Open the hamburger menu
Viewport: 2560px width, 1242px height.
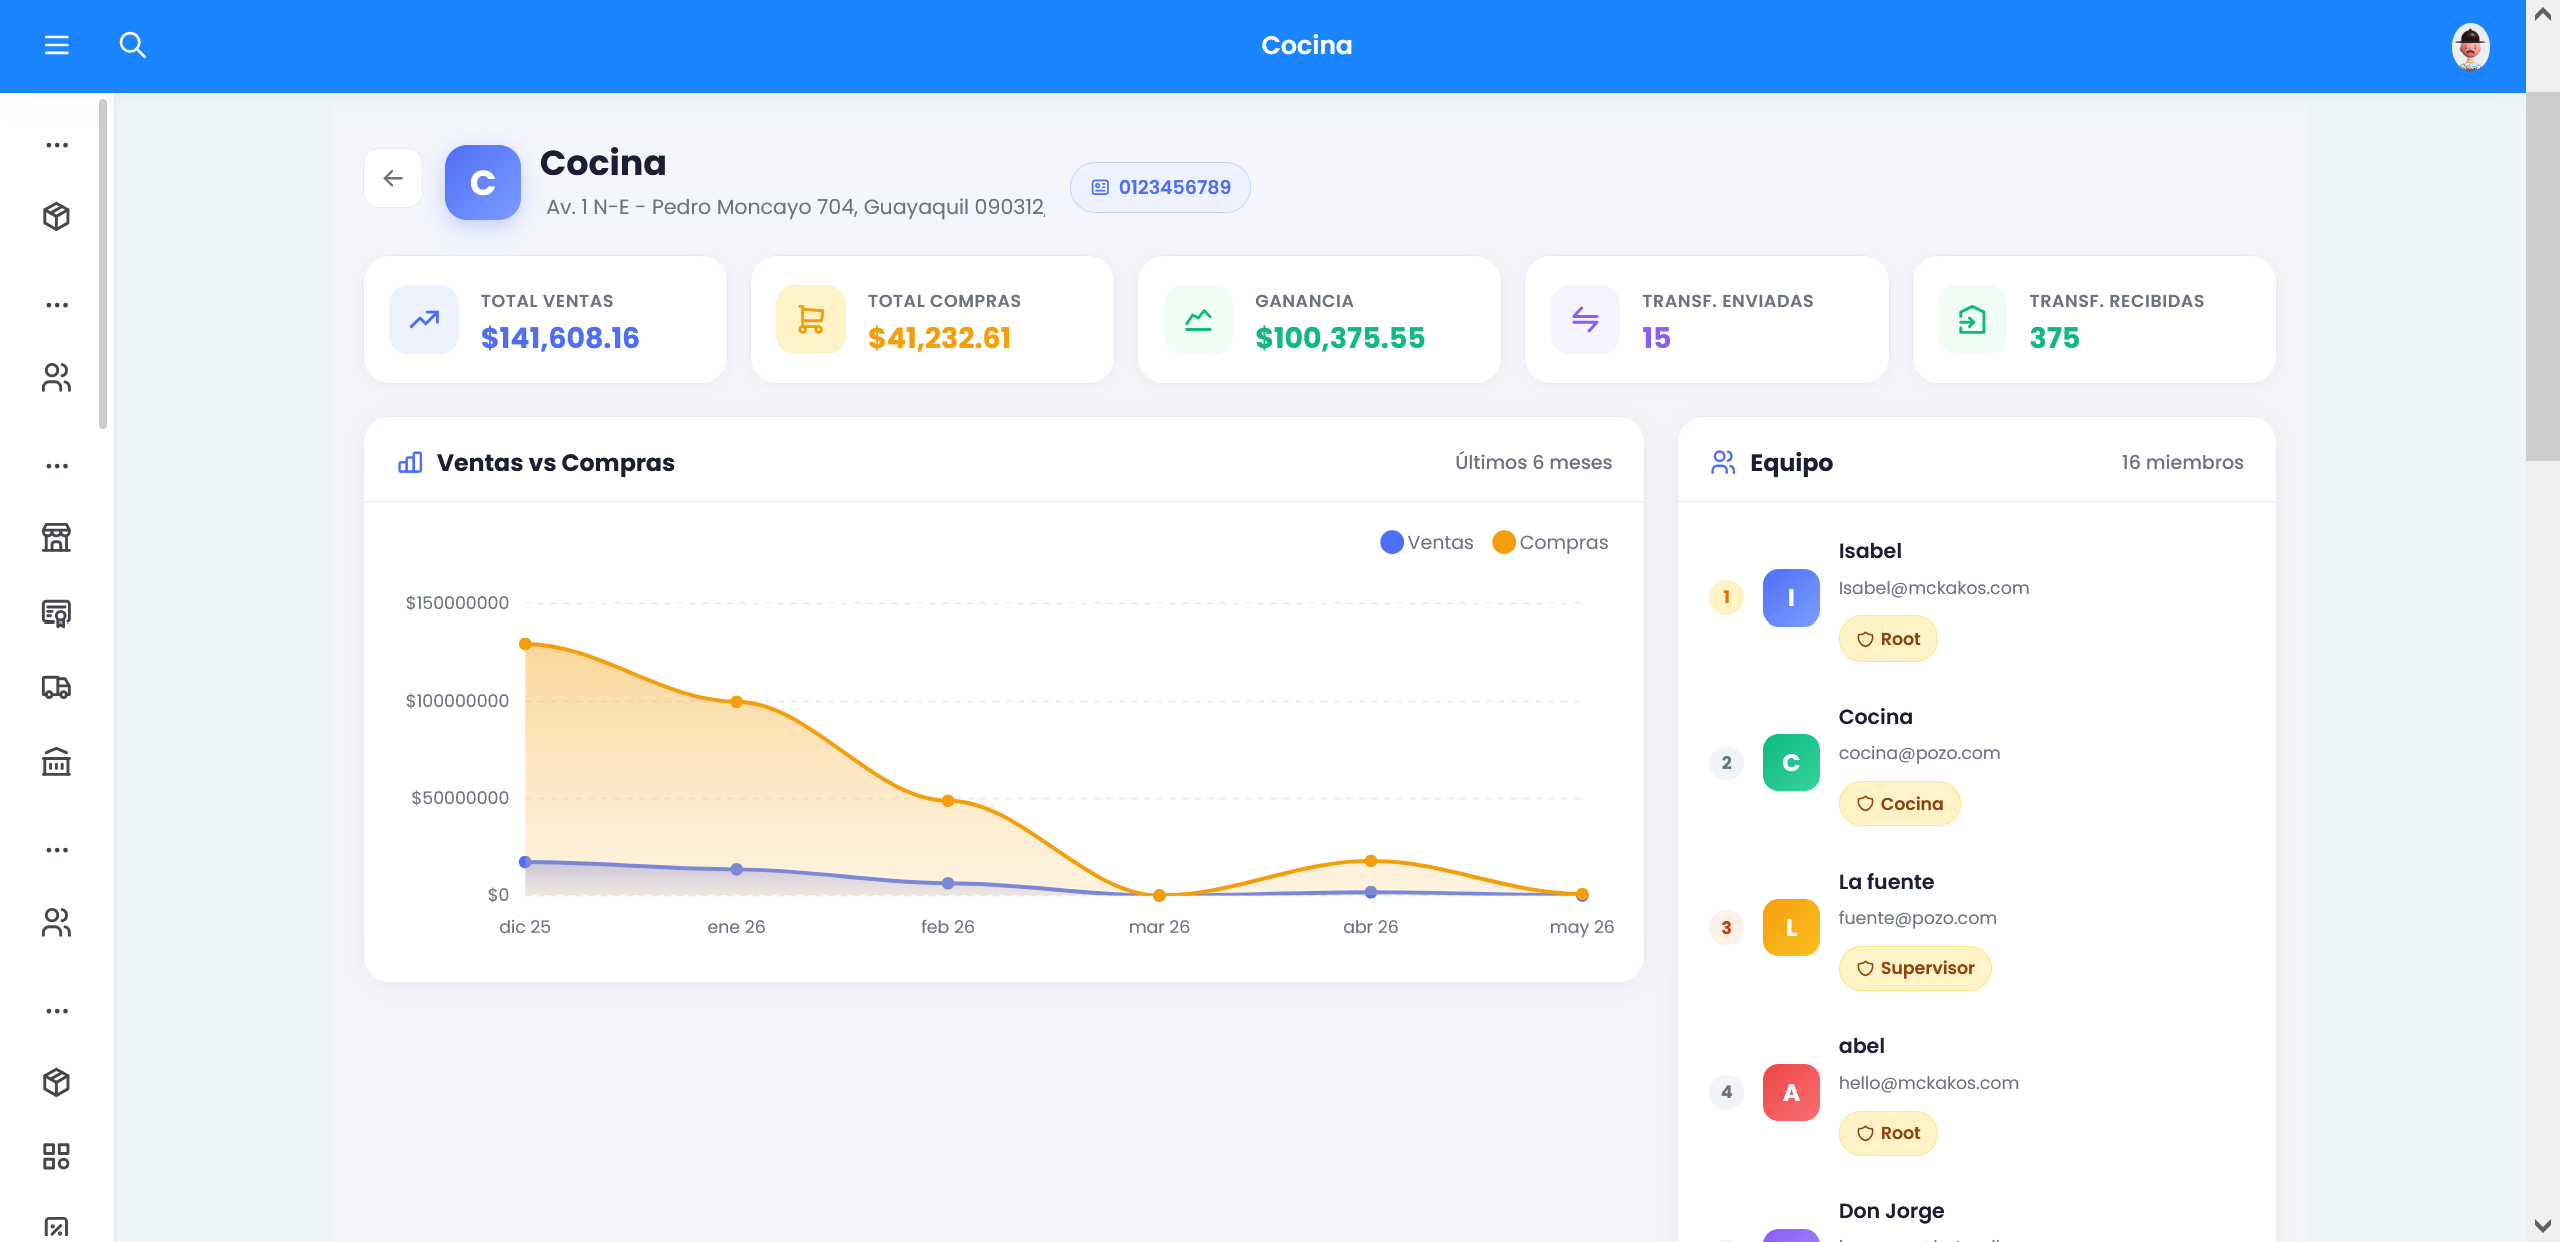(x=57, y=45)
